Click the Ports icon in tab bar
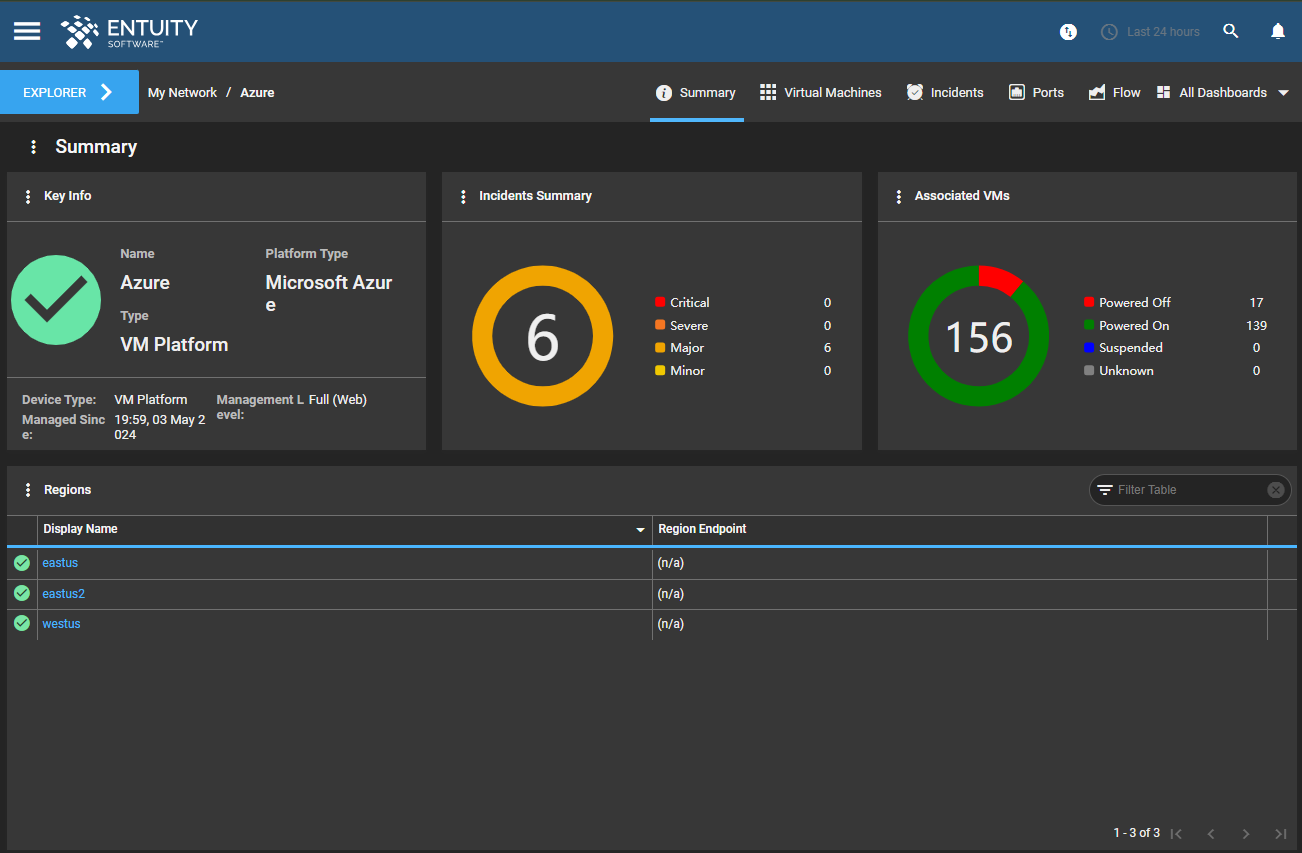This screenshot has width=1302, height=853. point(1017,92)
